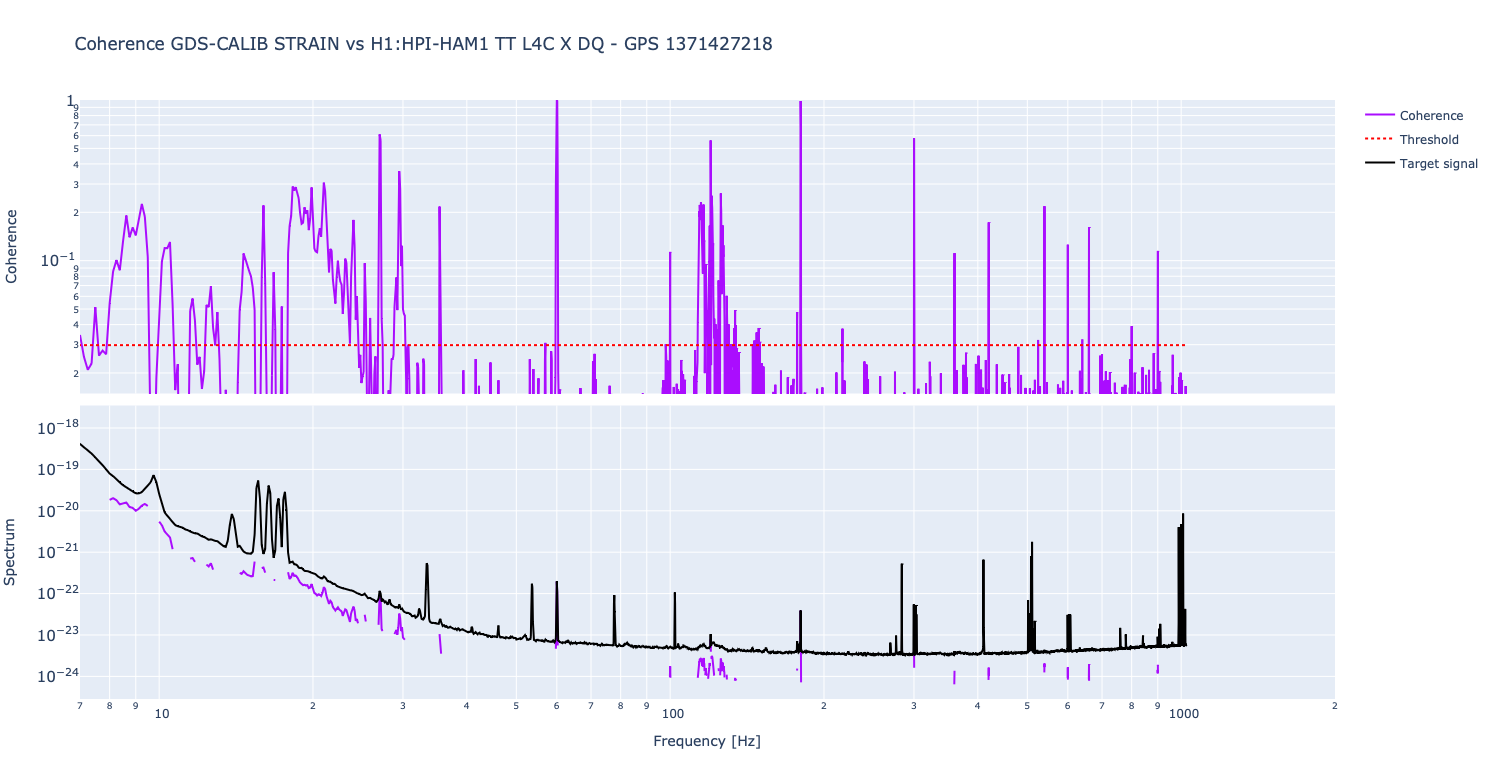
Task: Click the 1000 tick label on frequency axis
Action: click(1184, 714)
